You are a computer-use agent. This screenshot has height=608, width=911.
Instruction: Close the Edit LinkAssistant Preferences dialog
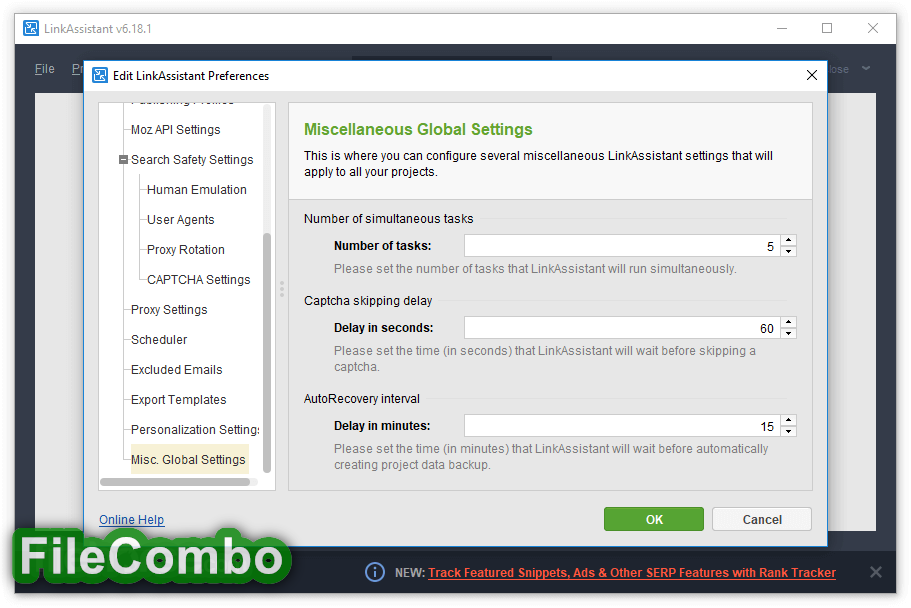pos(812,75)
